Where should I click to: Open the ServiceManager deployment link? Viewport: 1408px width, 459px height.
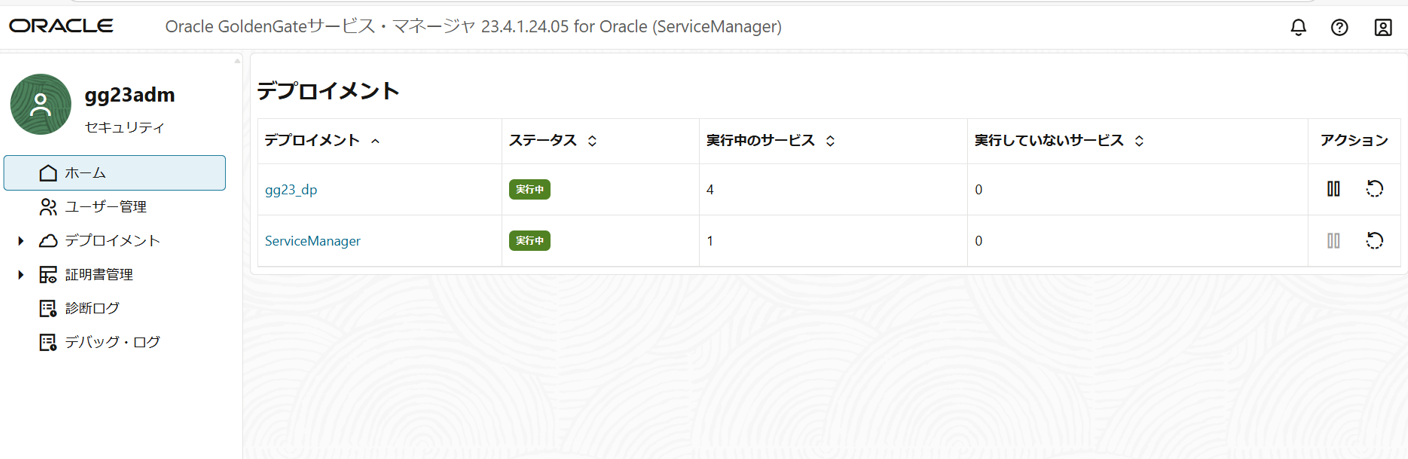coord(312,241)
